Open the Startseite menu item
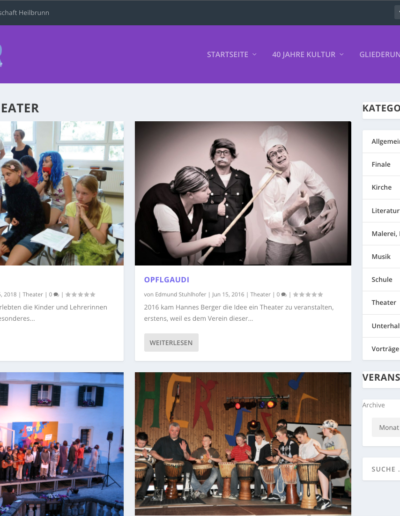The height and width of the screenshot is (516, 400). pyautogui.click(x=227, y=54)
